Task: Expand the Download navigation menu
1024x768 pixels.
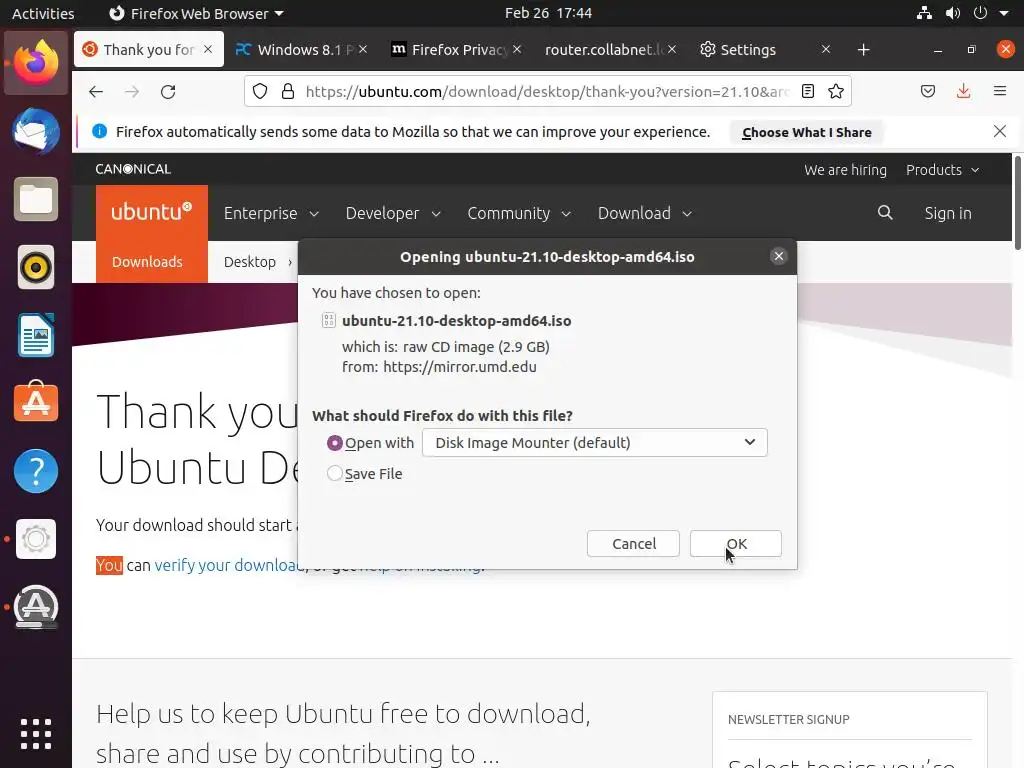Action: (x=645, y=214)
